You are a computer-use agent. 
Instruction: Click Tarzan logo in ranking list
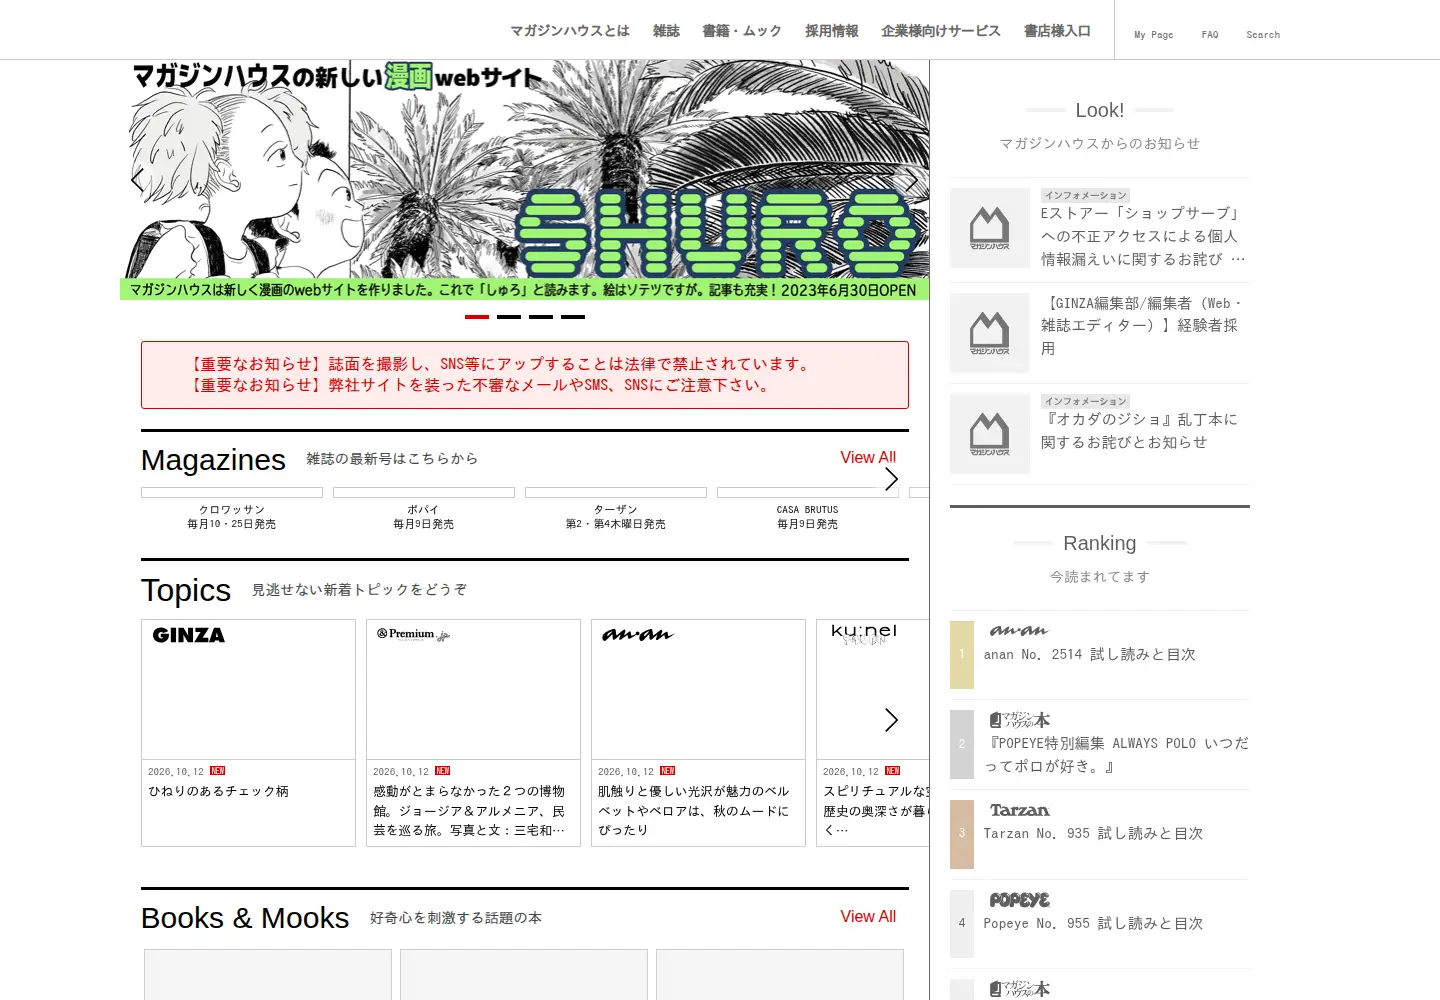pyautogui.click(x=1019, y=810)
